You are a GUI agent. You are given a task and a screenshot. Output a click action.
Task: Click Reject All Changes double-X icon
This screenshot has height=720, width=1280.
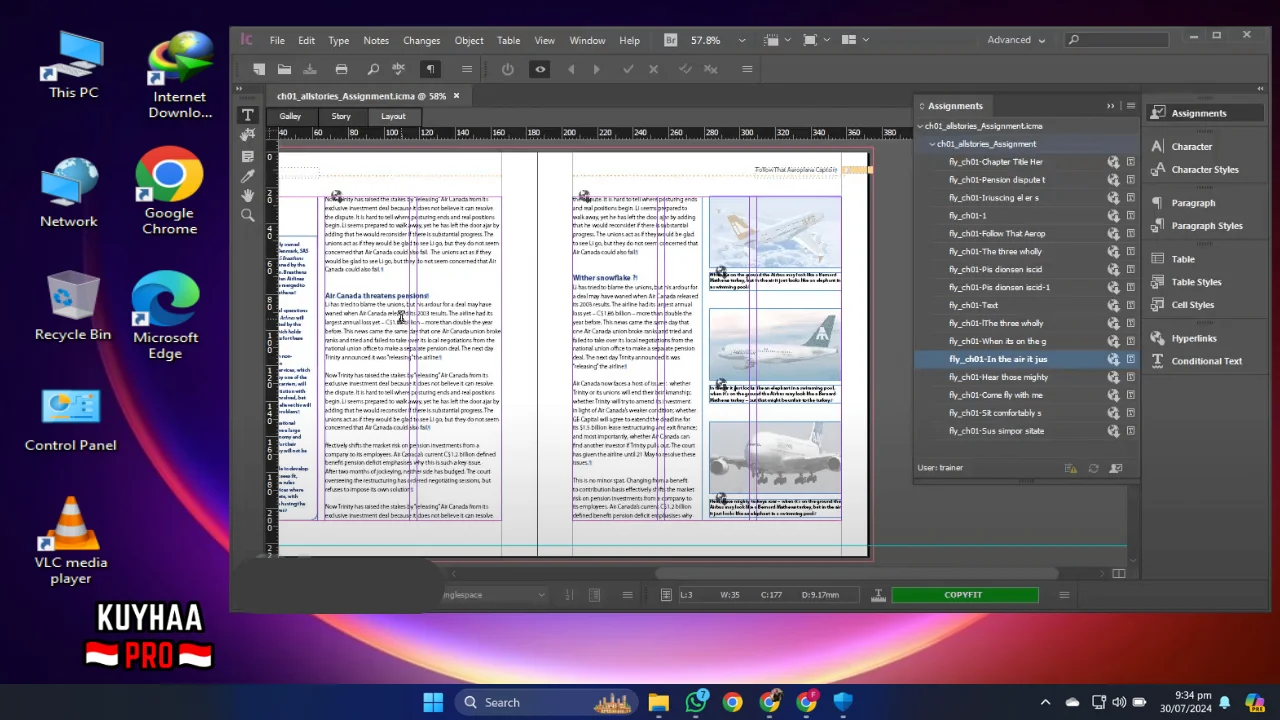tap(711, 69)
